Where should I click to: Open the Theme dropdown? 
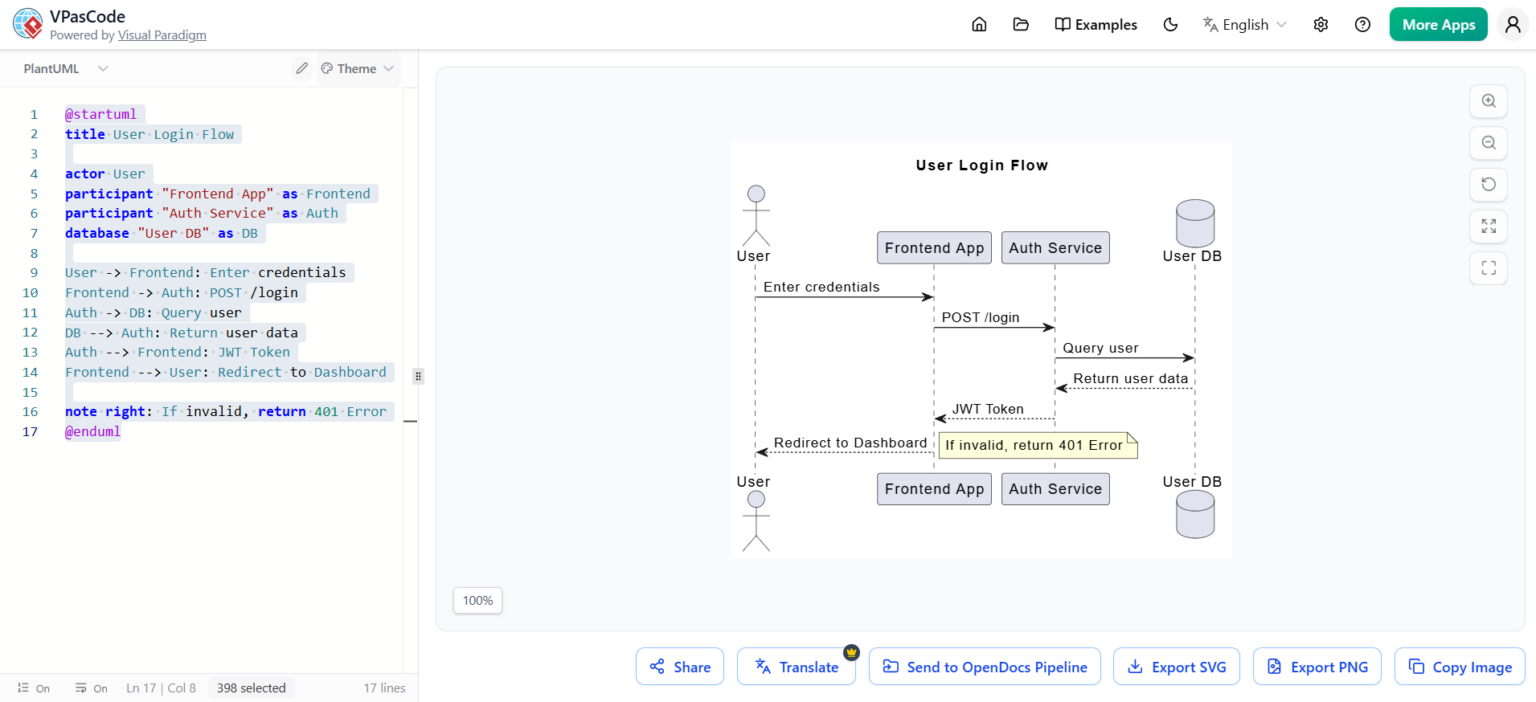click(x=357, y=68)
